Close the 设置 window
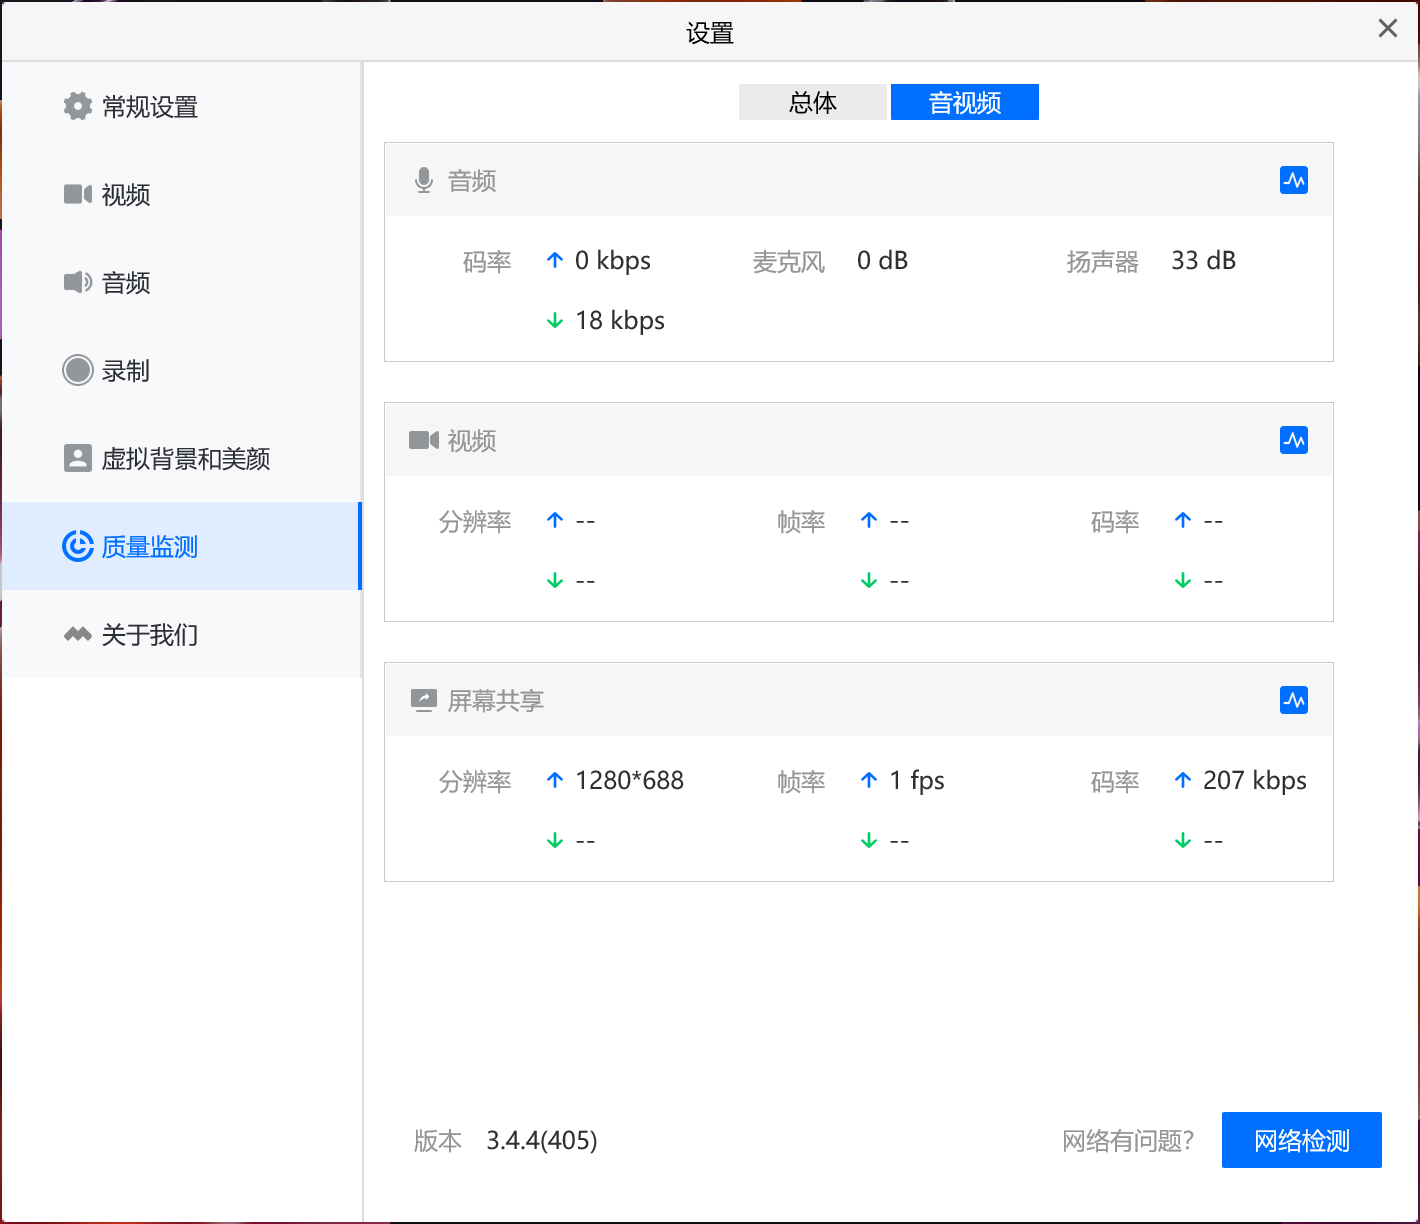1420x1224 pixels. coord(1388,28)
